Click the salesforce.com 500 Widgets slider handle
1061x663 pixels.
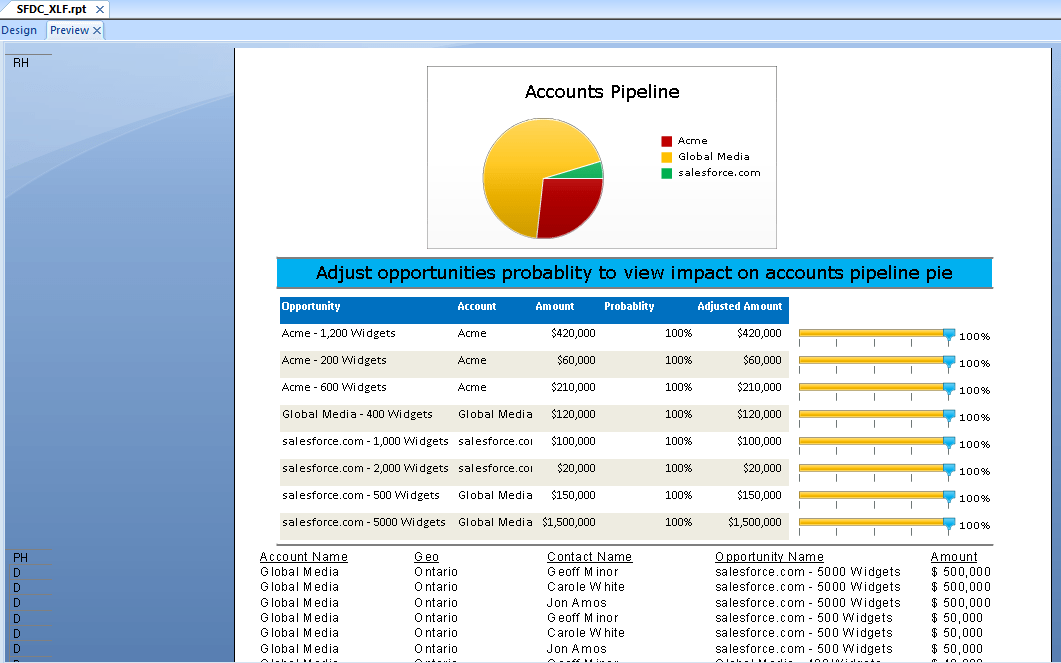(949, 497)
